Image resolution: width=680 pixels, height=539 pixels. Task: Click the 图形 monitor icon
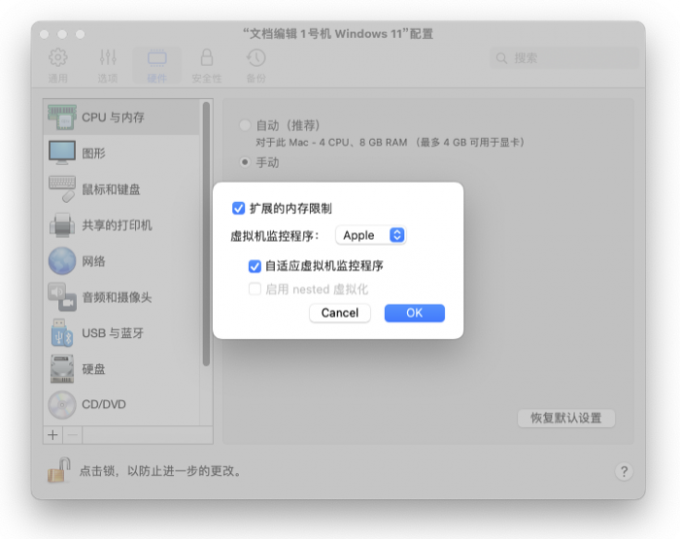[62, 153]
